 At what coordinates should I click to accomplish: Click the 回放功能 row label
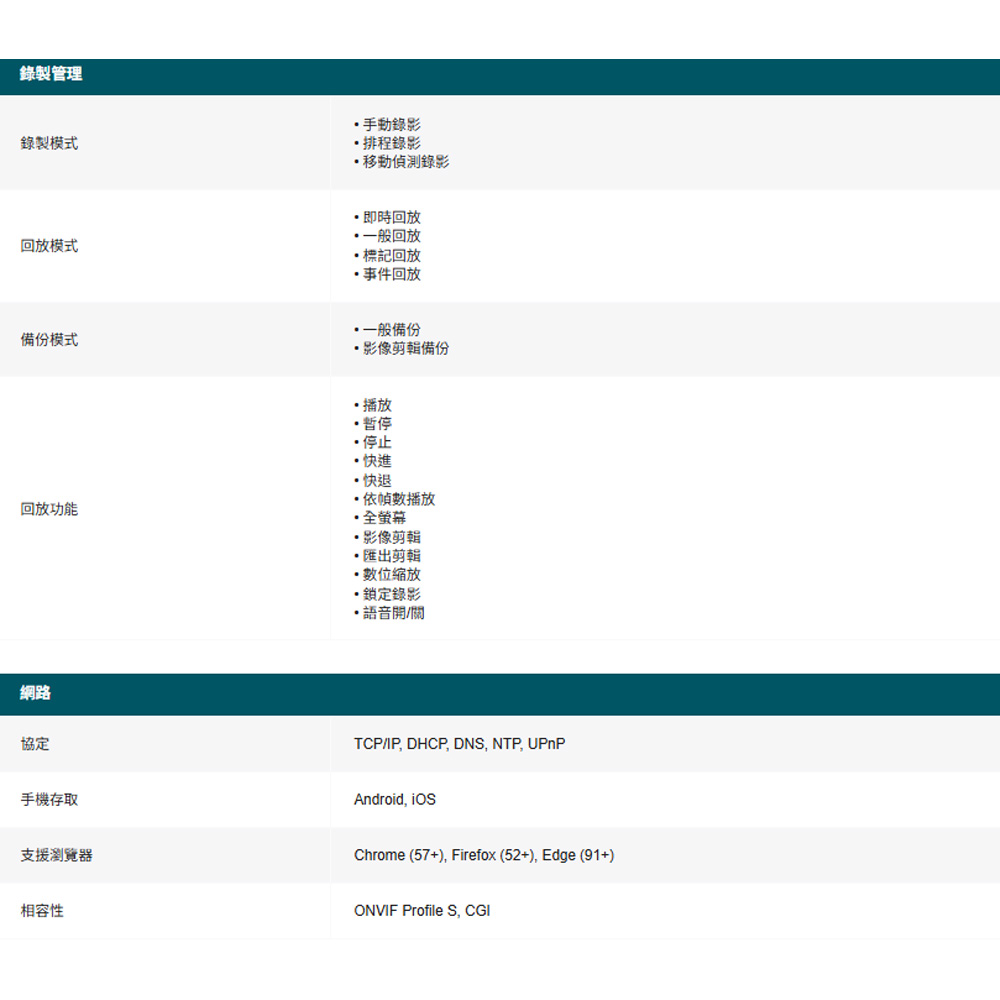(49, 509)
